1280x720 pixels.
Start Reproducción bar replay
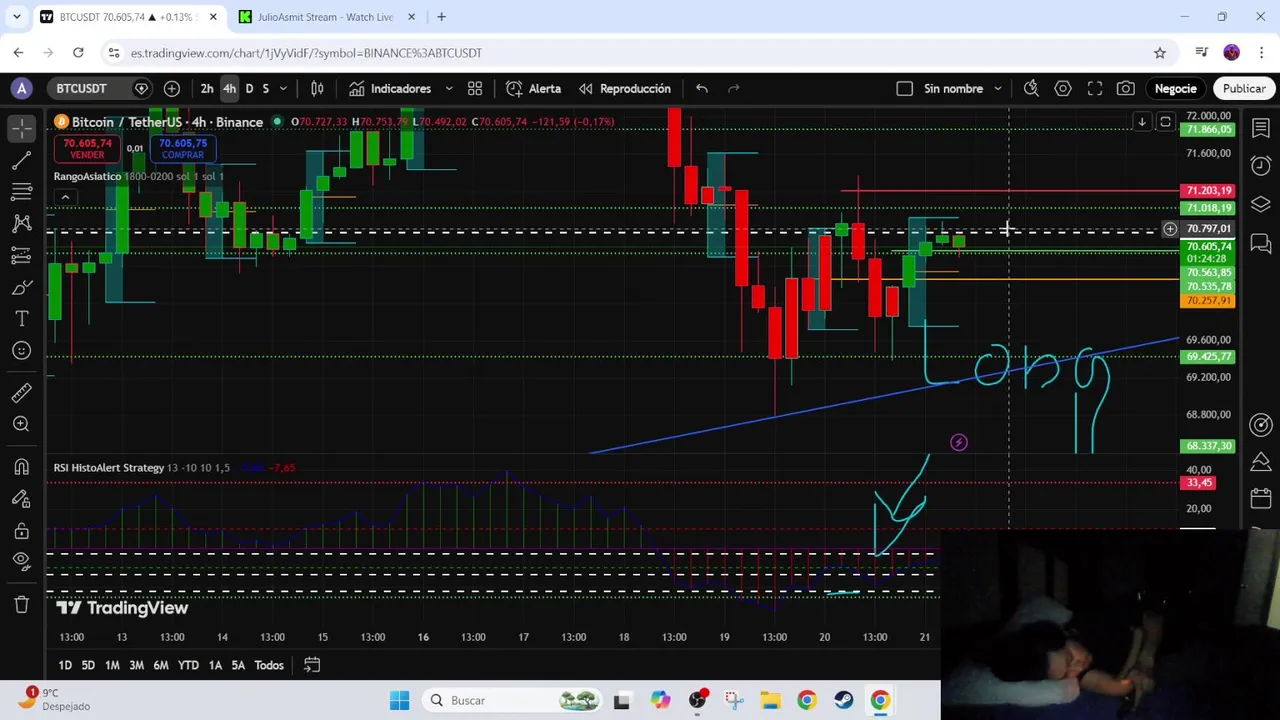(625, 89)
